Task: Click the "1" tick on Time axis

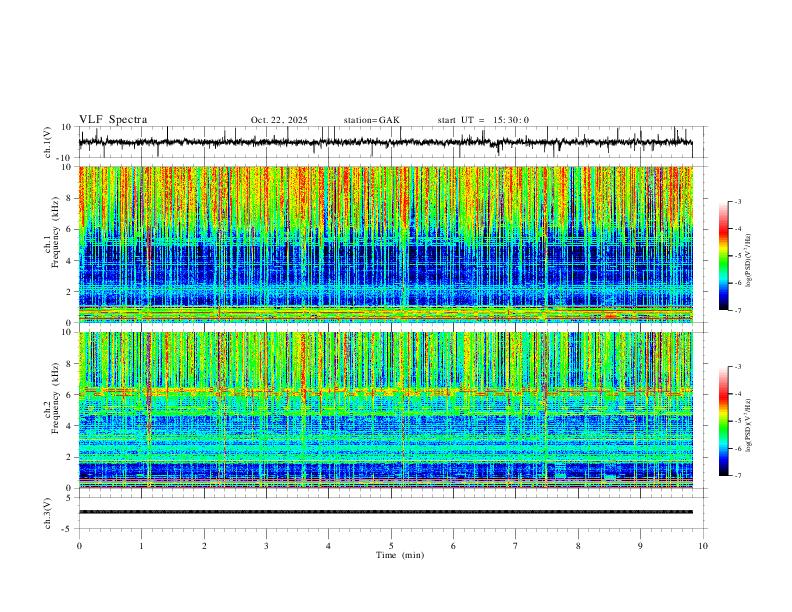Action: tap(142, 546)
